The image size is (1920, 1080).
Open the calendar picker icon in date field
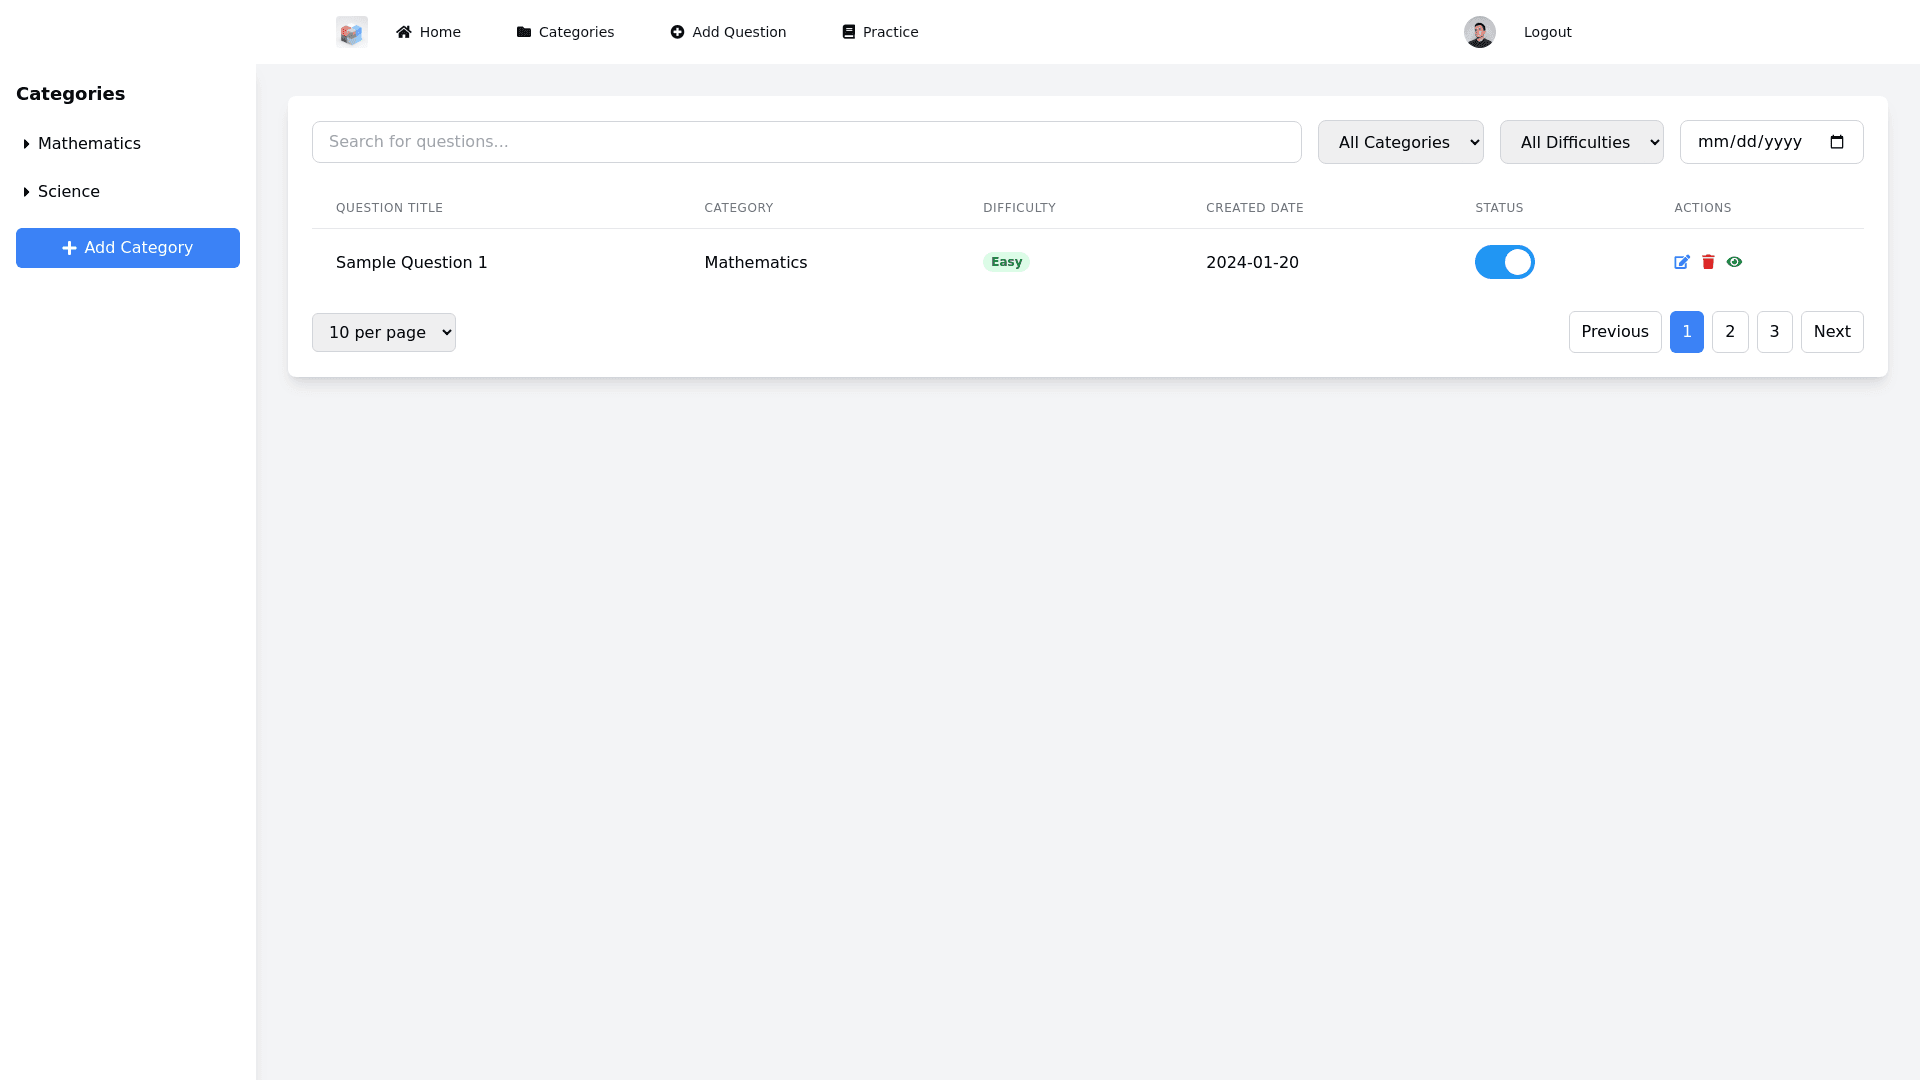(x=1837, y=142)
